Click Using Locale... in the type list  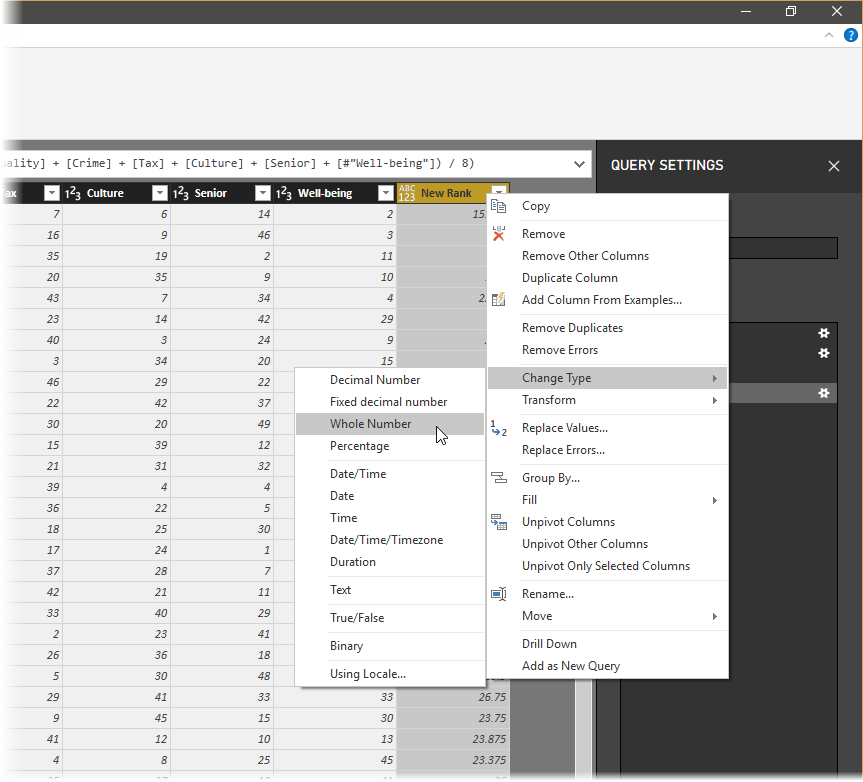(368, 674)
